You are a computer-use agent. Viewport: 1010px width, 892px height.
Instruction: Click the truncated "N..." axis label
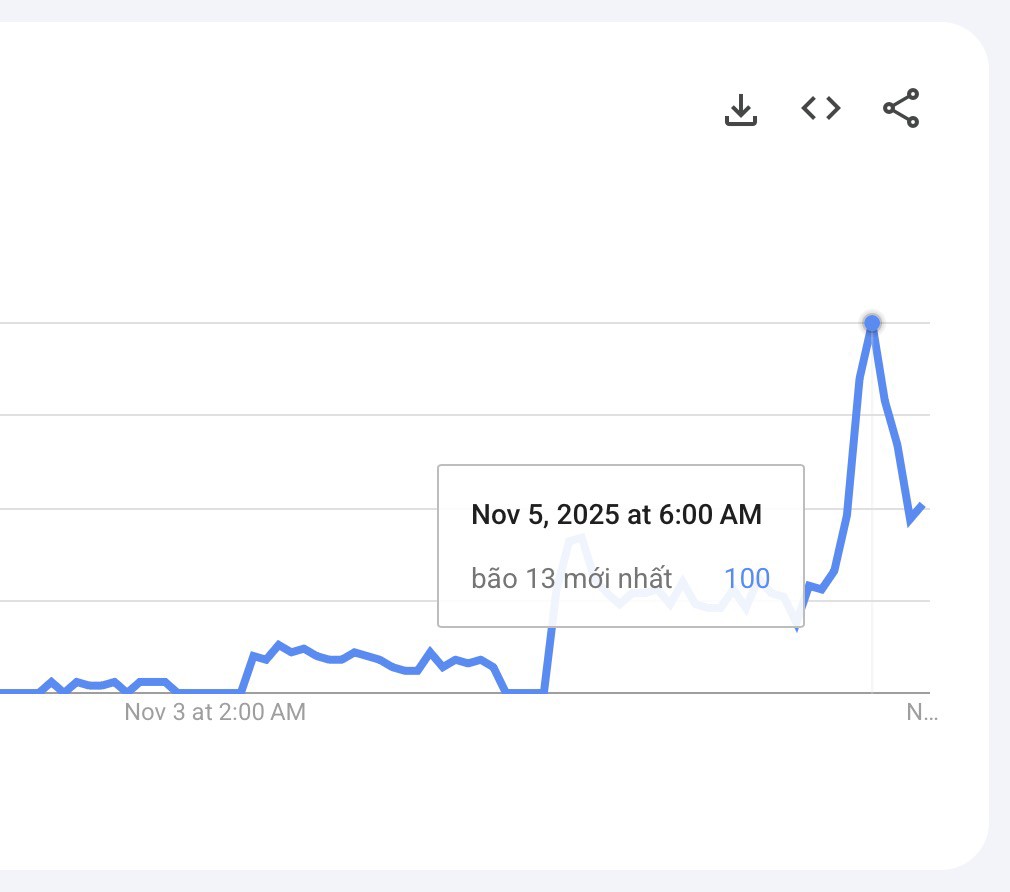[x=921, y=712]
